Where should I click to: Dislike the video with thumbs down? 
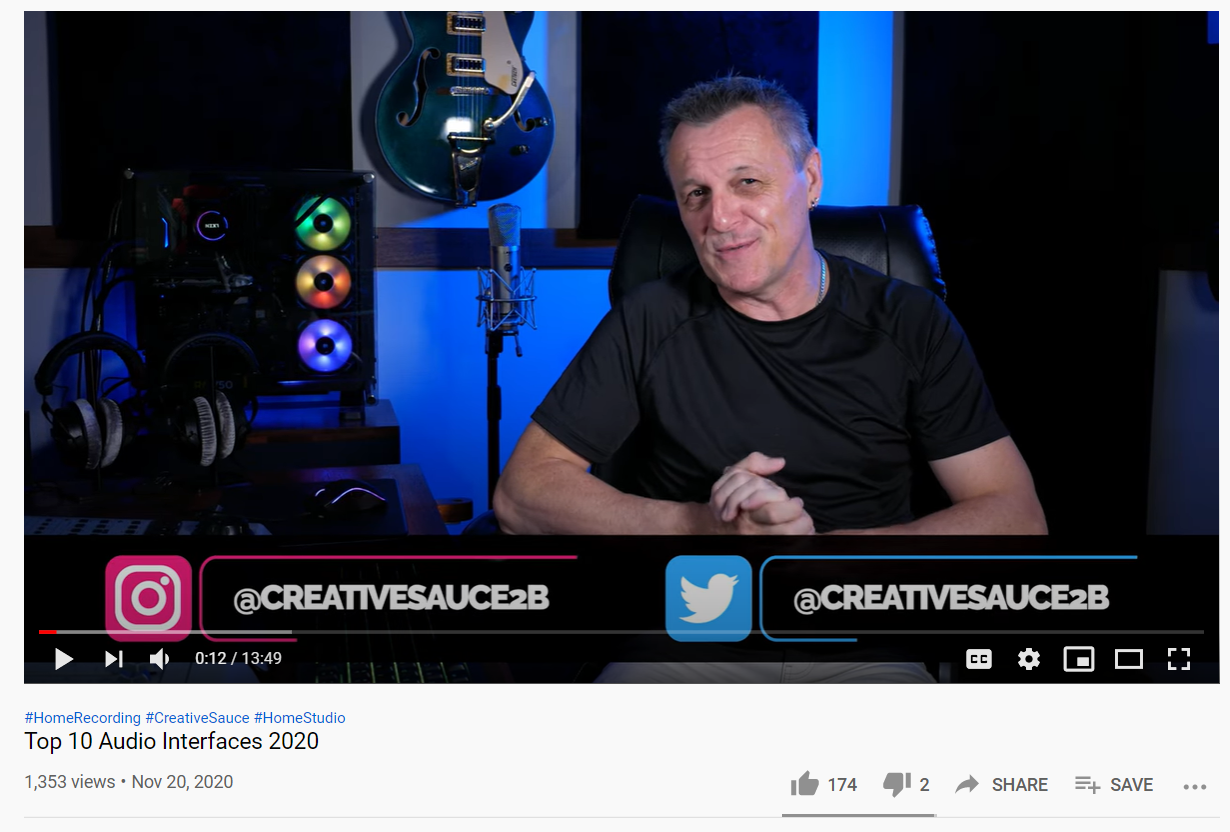(897, 785)
